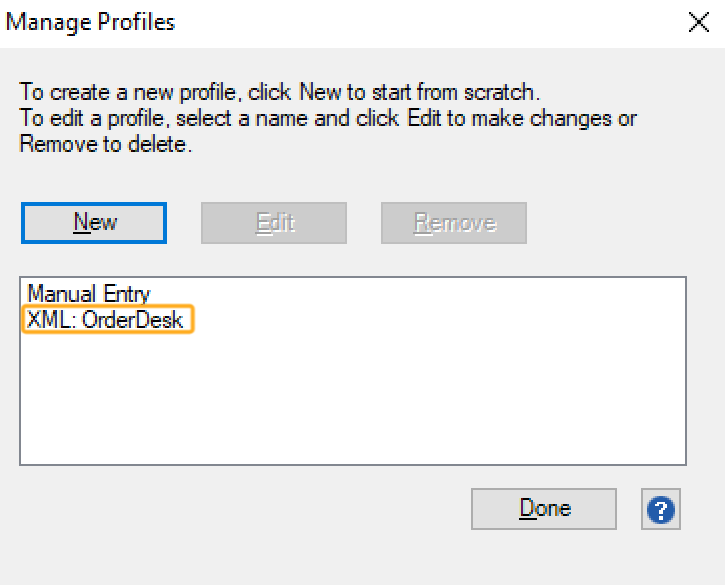Delete a profile using the Remove button
This screenshot has width=725, height=585.
454,223
